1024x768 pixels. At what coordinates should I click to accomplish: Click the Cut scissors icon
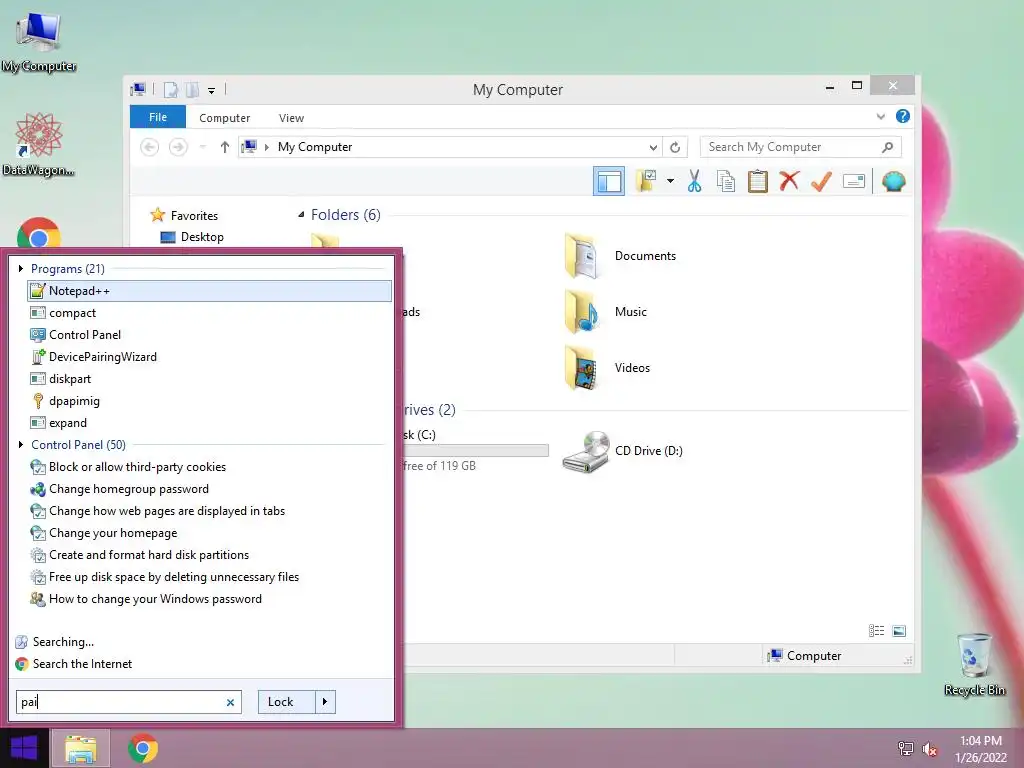point(694,181)
